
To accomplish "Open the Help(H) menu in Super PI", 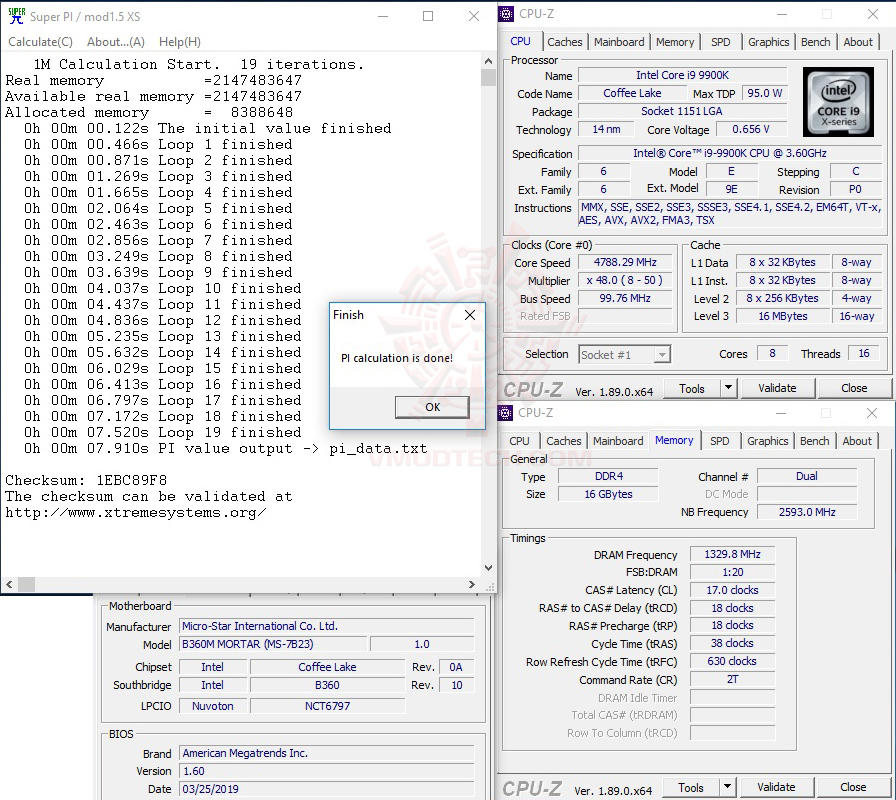I will 179,42.
